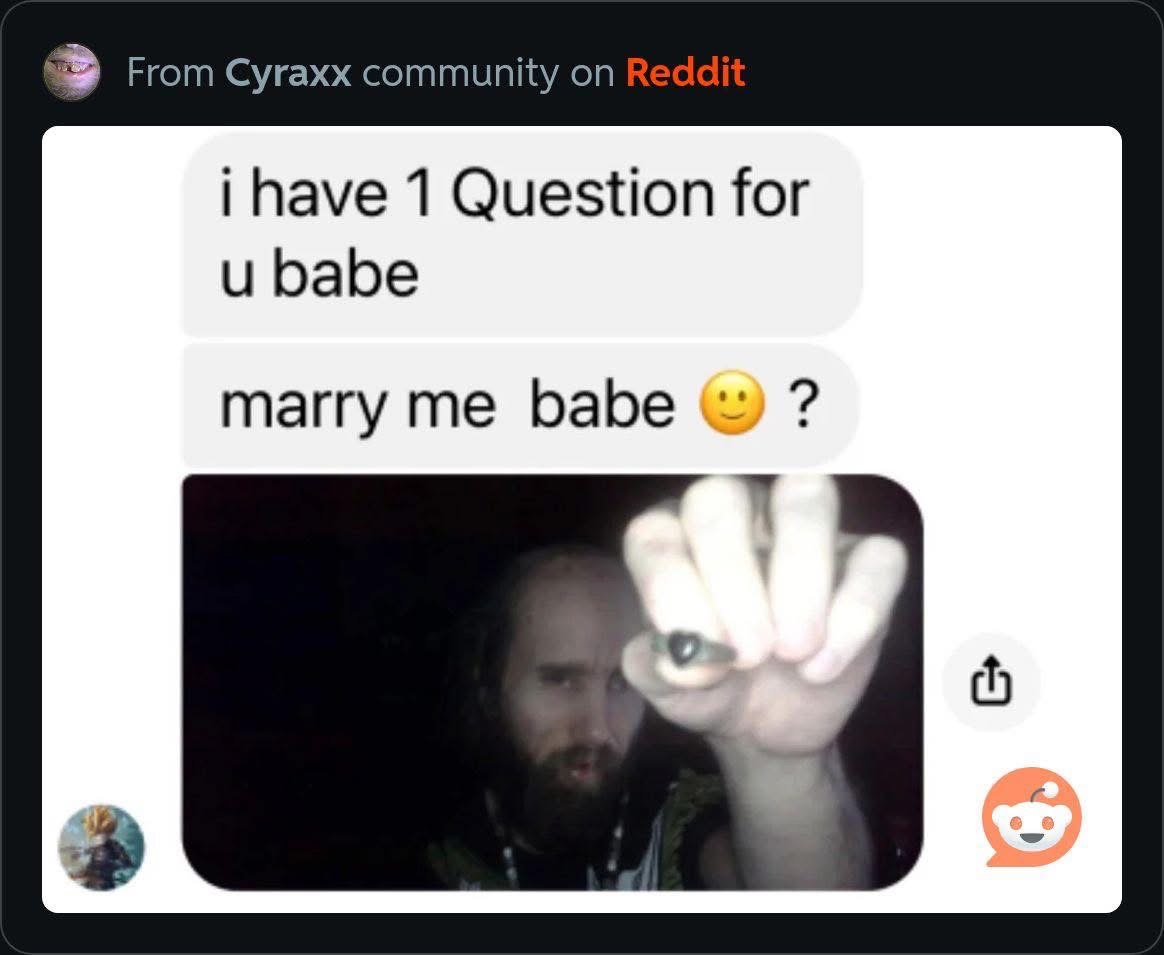Tap the share icon beside the photo
1164x955 pixels.
991,682
